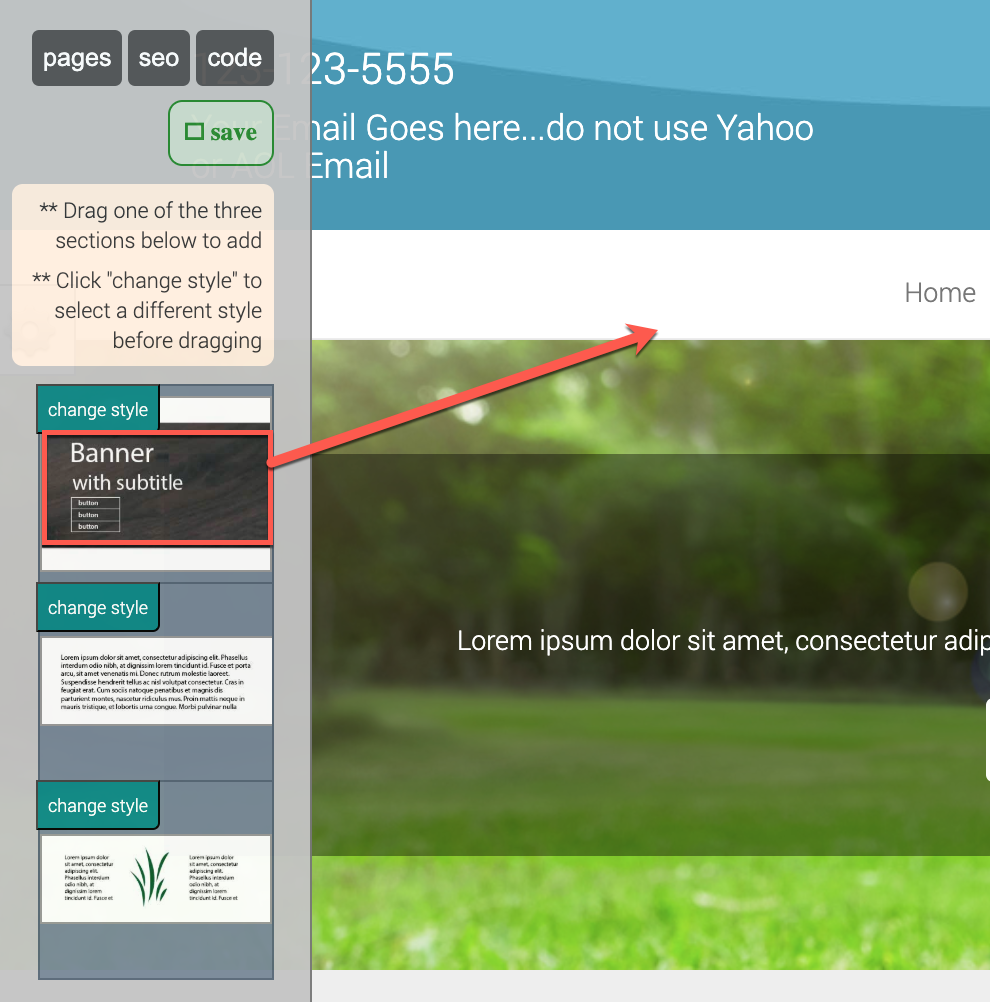990x1002 pixels.
Task: Click the 23-5555 phone number in header
Action: (380, 69)
